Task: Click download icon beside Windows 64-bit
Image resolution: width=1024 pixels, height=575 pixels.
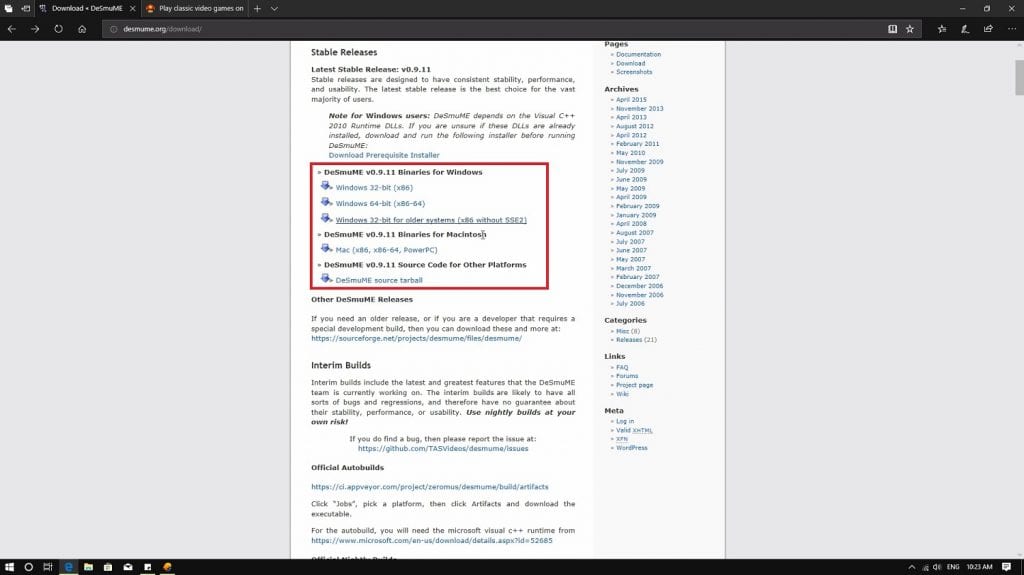Action: pyautogui.click(x=326, y=203)
